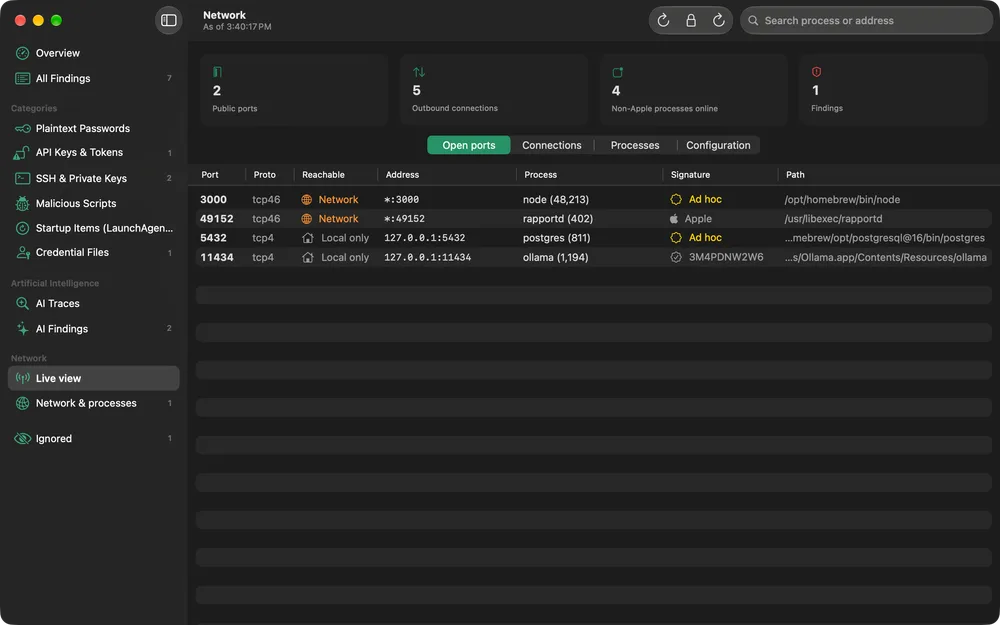
Task: Click address 127.0.0.1:5432
Action: pyautogui.click(x=425, y=238)
